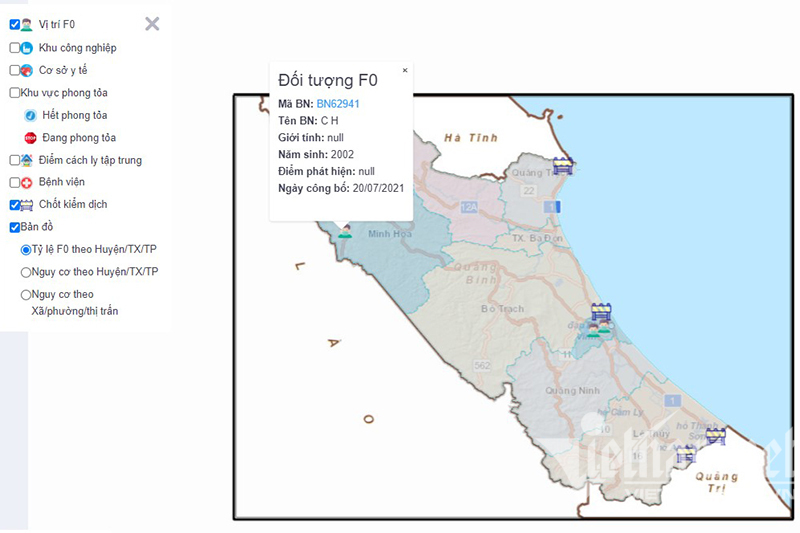Enable the Điểm cách ly tập trung checkbox

[x=15, y=160]
